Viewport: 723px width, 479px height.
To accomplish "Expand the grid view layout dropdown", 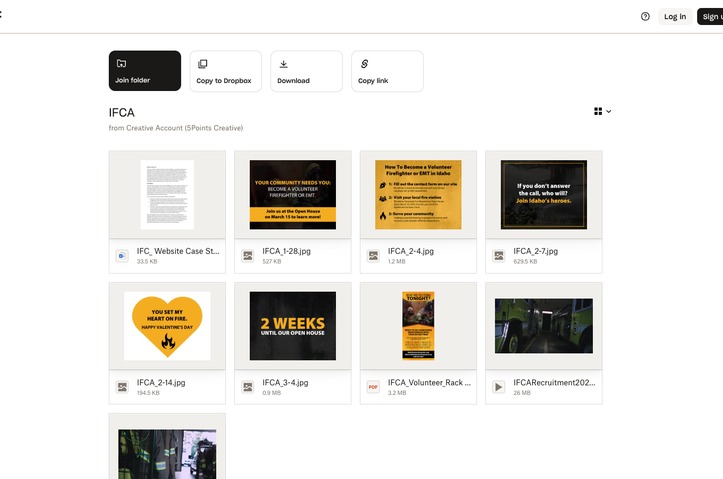I will pos(603,111).
